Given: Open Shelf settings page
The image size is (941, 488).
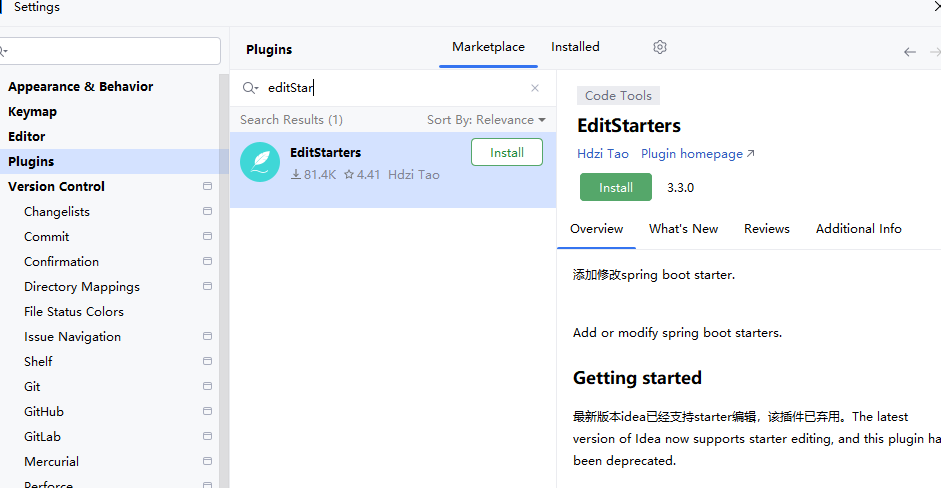Looking at the screenshot, I should point(38,361).
